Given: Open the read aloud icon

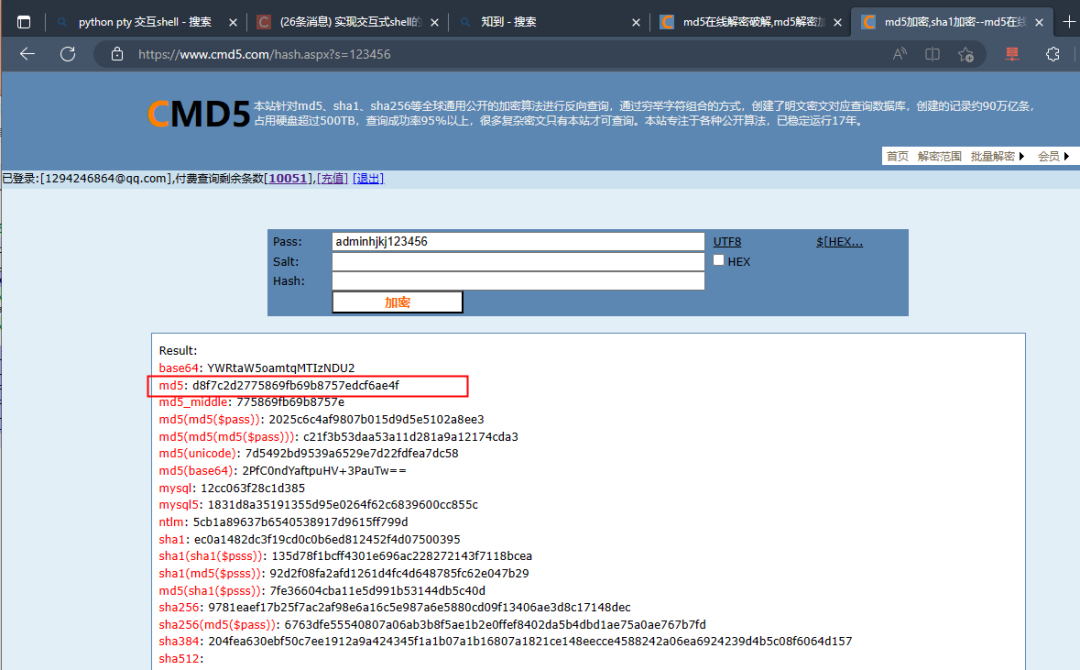Looking at the screenshot, I should [900, 54].
